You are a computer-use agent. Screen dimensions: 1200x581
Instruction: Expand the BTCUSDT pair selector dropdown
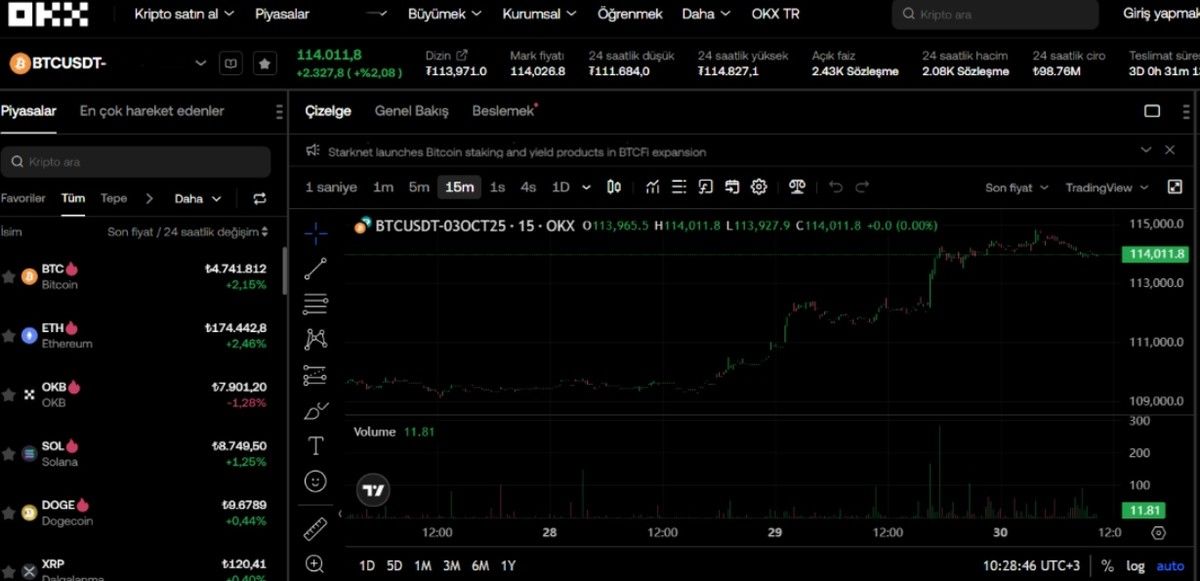200,63
